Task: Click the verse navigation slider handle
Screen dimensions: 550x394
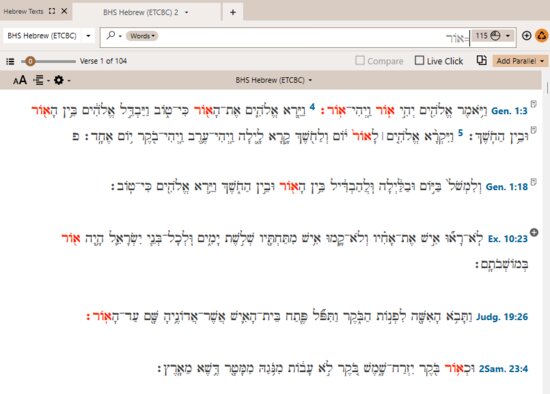Action: [x=30, y=61]
